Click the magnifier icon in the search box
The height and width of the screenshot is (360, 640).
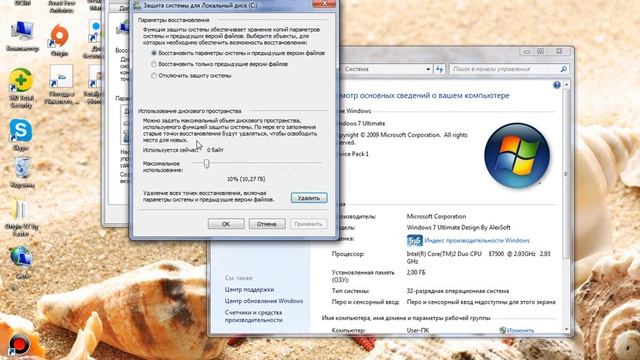click(x=564, y=69)
